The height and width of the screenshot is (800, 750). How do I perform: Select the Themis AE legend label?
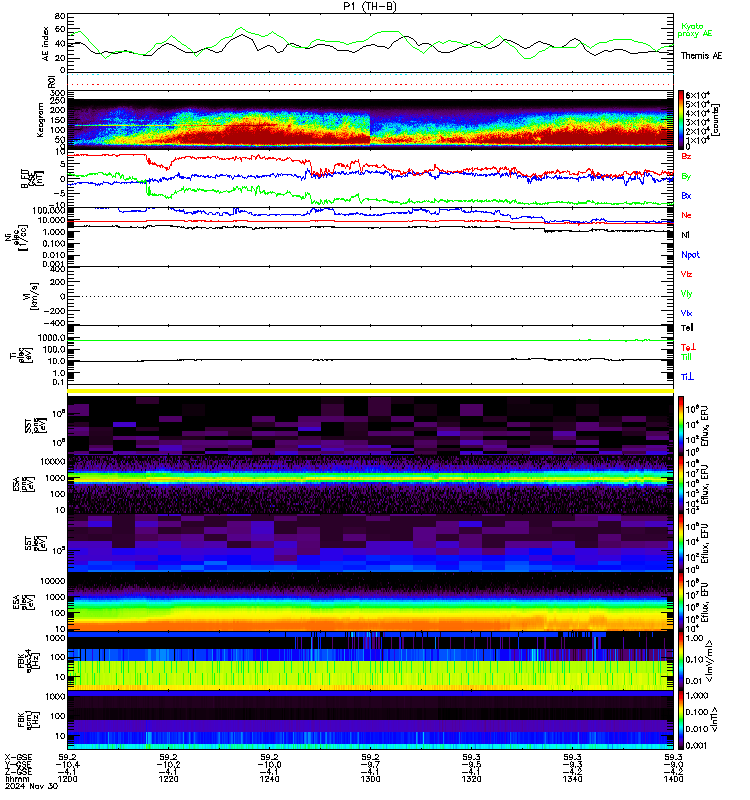pyautogui.click(x=701, y=56)
